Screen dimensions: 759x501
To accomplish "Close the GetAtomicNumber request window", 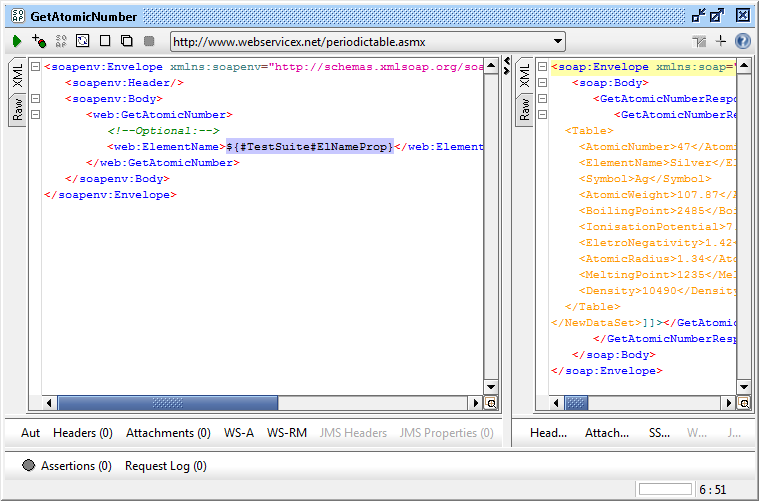I will point(743,15).
